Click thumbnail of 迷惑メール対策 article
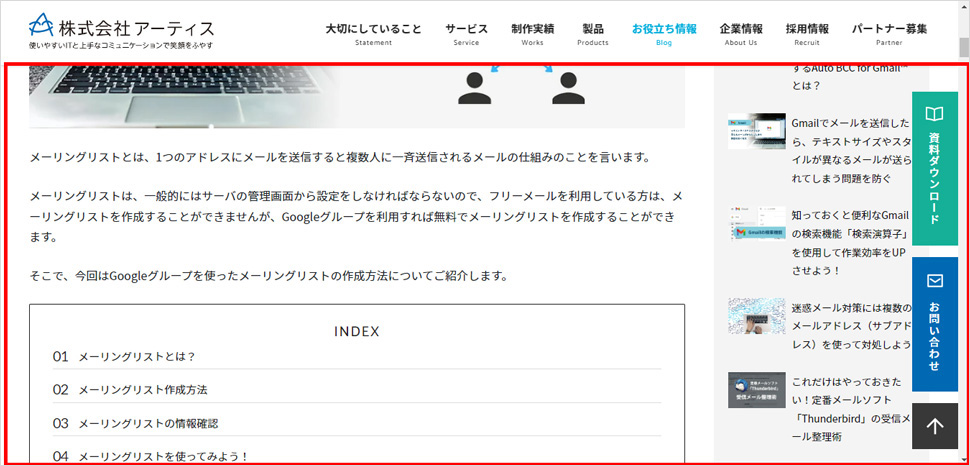 coord(757,316)
